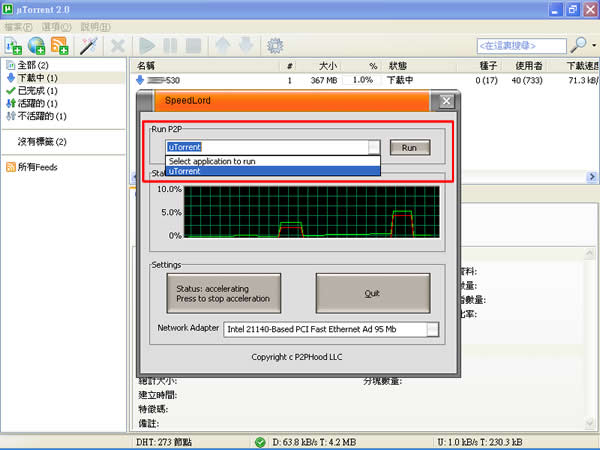Click the torrent list horizontal scrollbar right arrow

point(592,177)
